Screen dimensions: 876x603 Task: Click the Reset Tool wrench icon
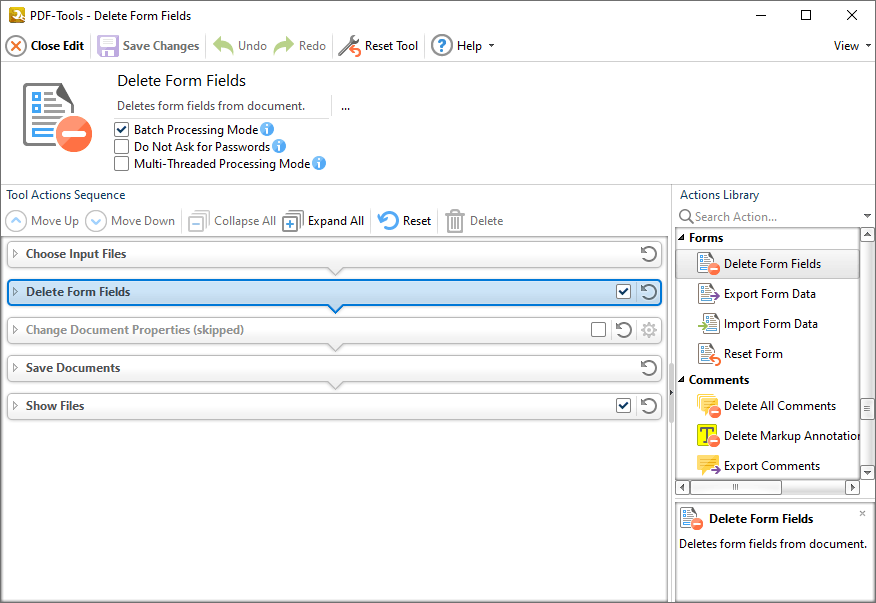(350, 46)
